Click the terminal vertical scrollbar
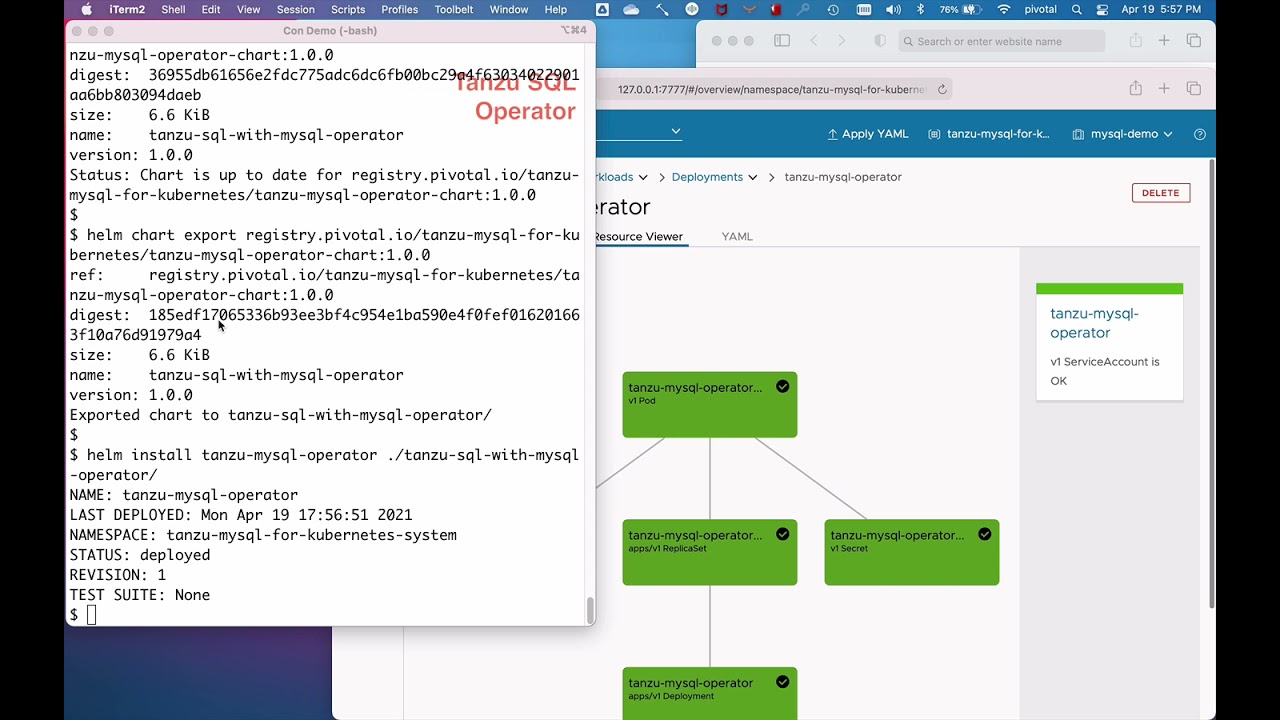The height and width of the screenshot is (720, 1280). [590, 609]
